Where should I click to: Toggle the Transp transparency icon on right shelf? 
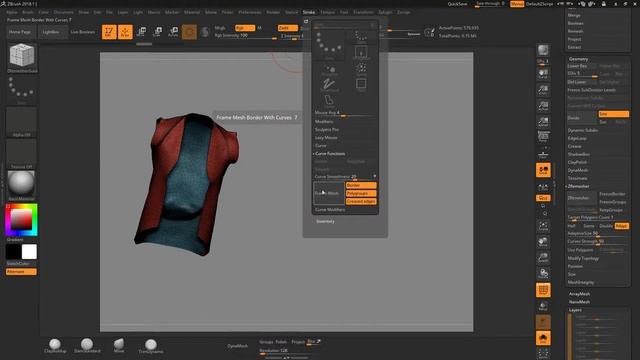coord(543,306)
